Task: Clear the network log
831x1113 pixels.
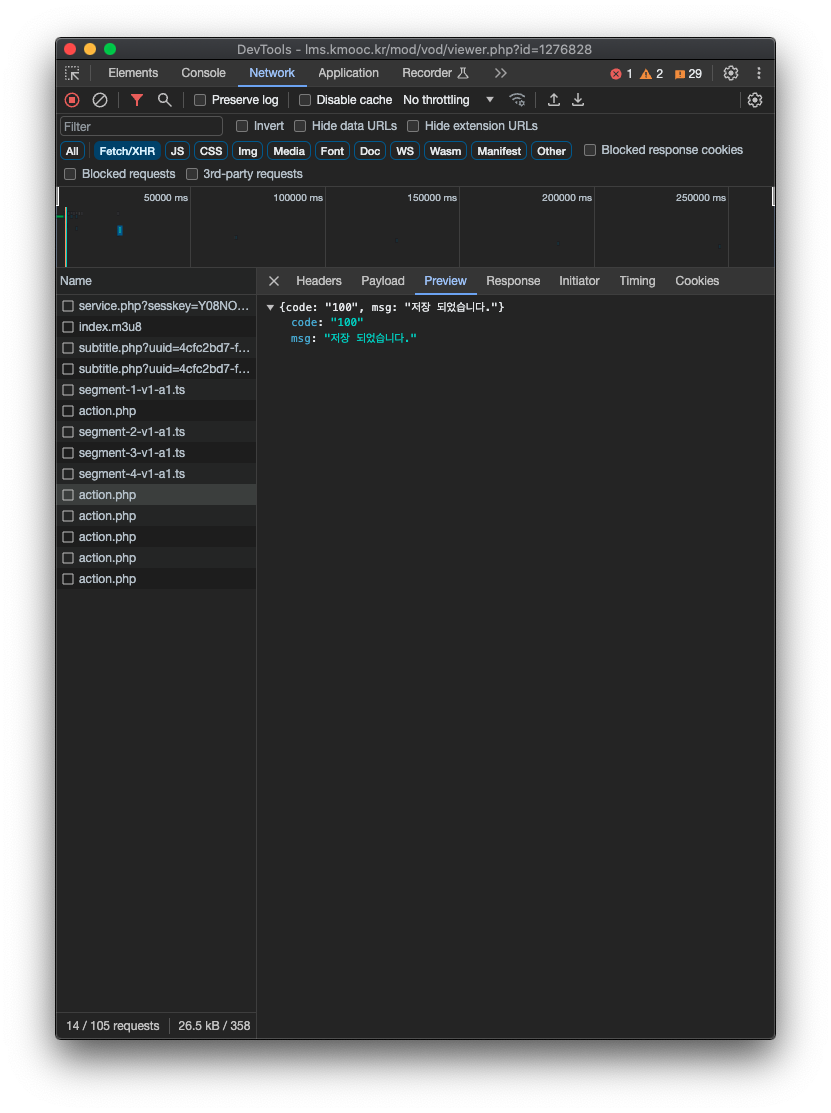Action: [100, 100]
